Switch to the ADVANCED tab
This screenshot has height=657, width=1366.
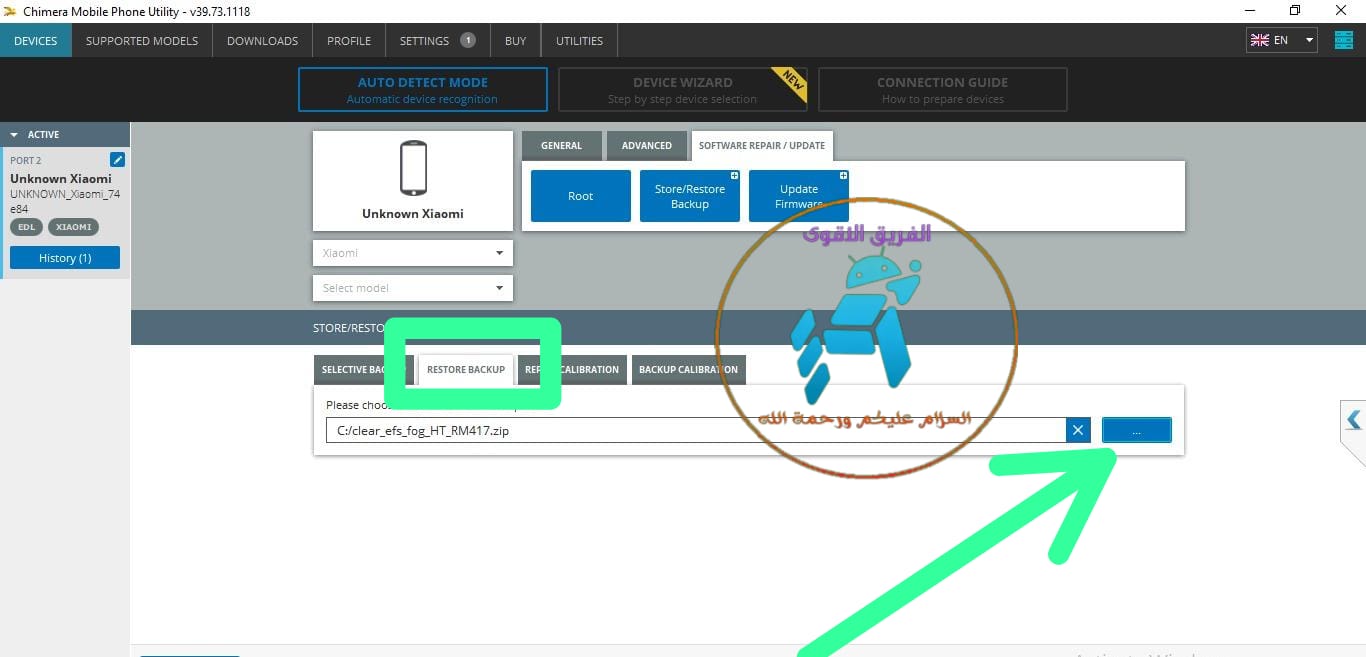(x=647, y=146)
